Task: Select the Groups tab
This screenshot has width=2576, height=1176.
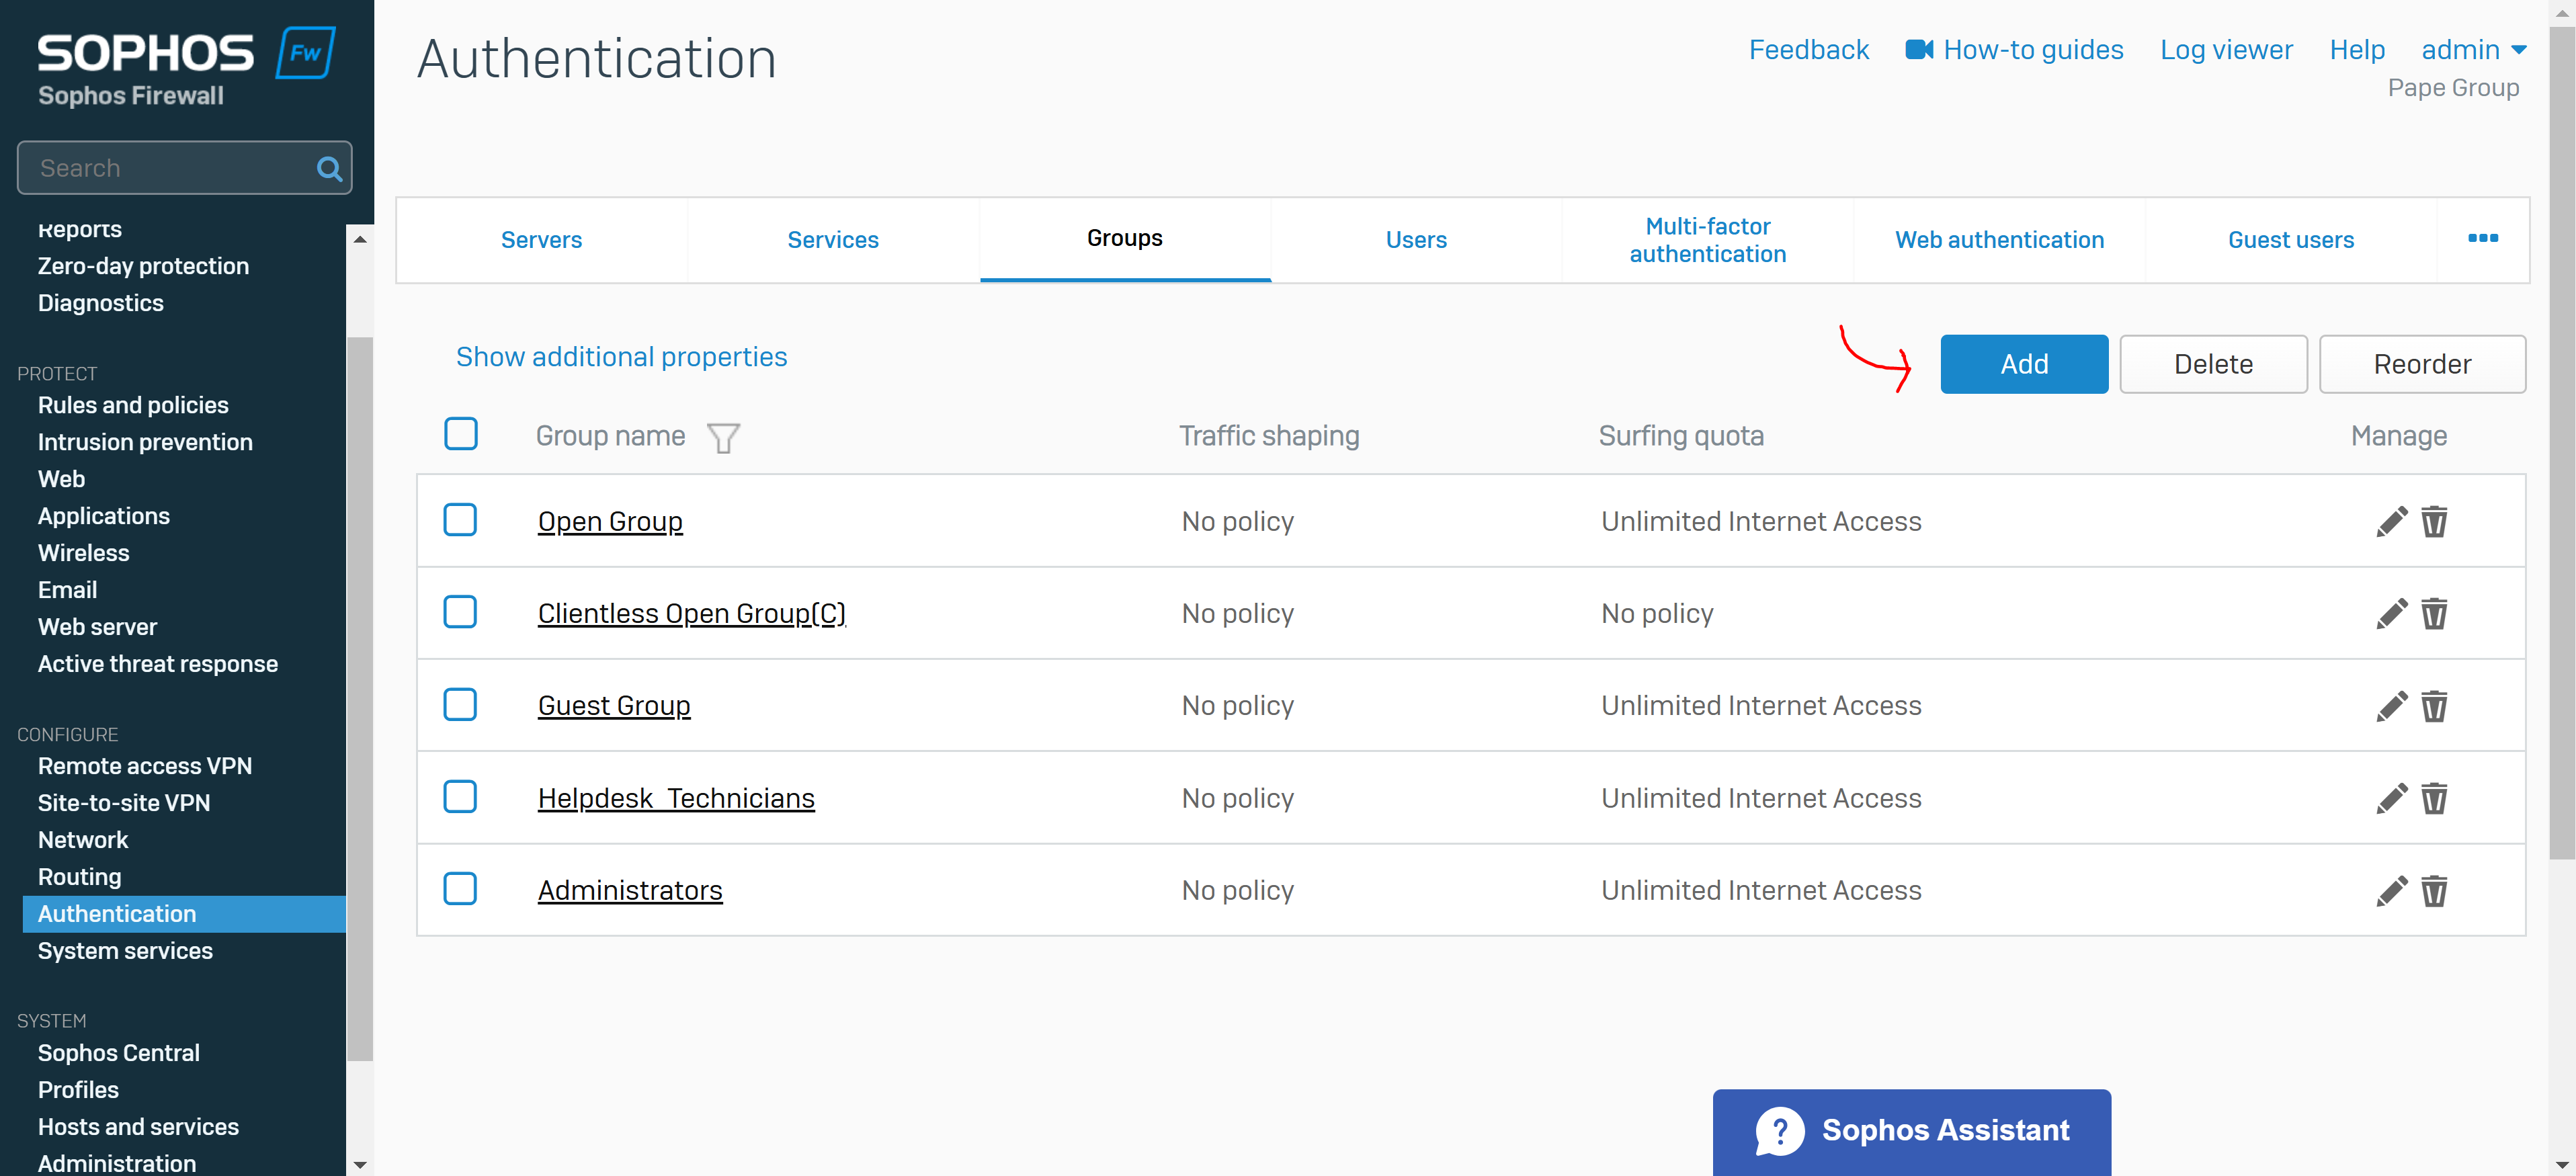Action: coord(1125,239)
